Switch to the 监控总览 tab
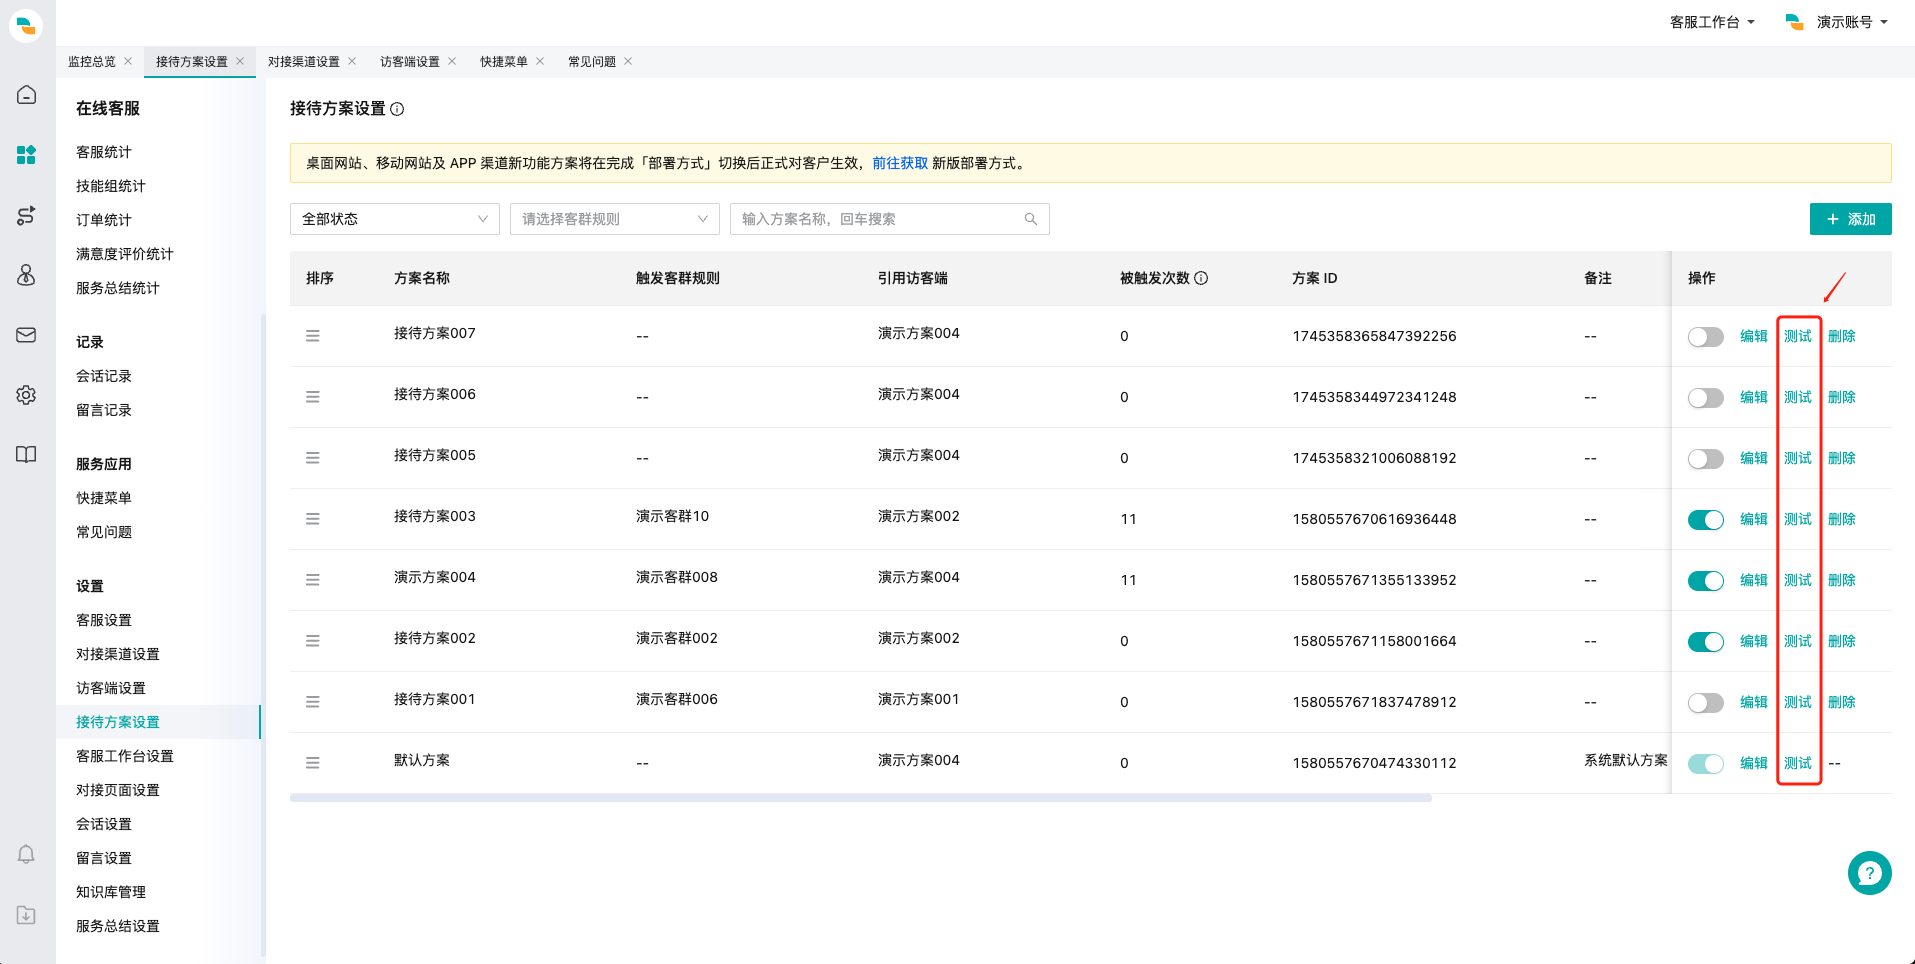The width and height of the screenshot is (1915, 964). coord(92,61)
